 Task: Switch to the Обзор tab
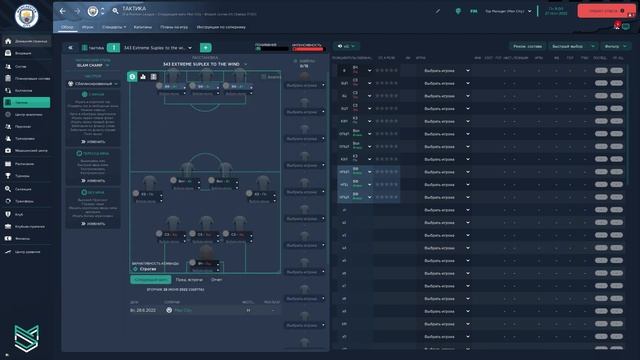(67, 27)
